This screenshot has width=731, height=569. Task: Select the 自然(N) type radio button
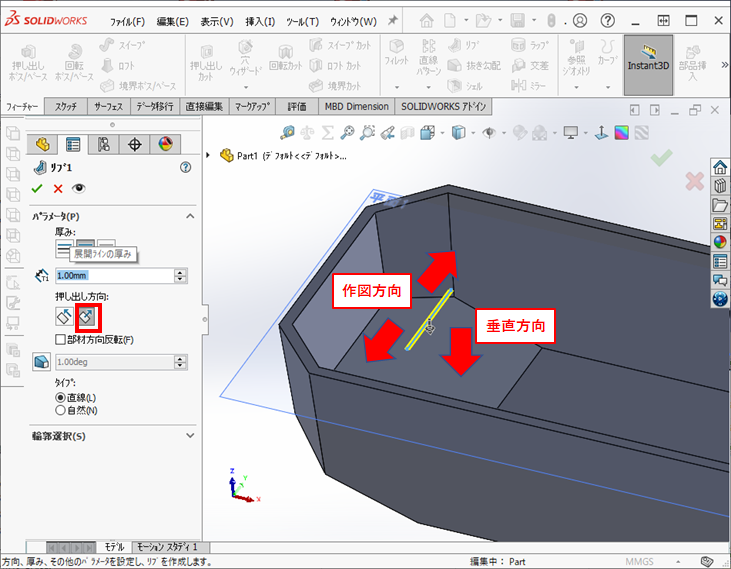[x=60, y=409]
